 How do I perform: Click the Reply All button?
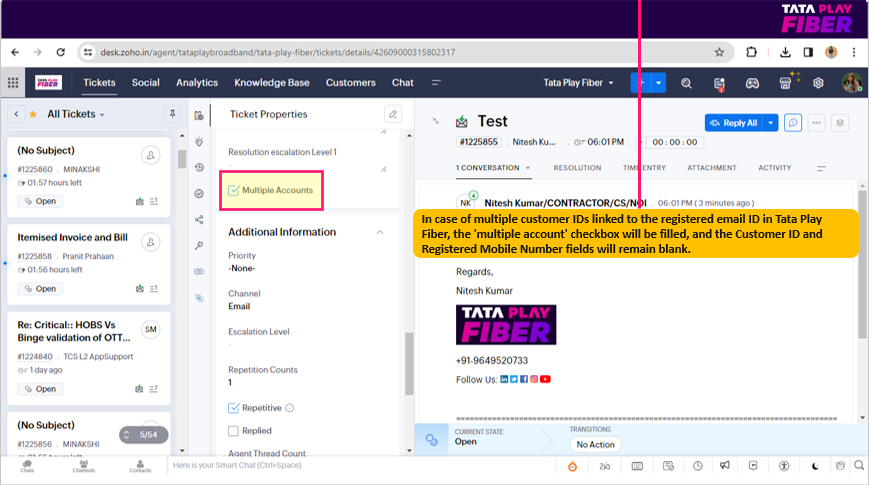[x=733, y=122]
